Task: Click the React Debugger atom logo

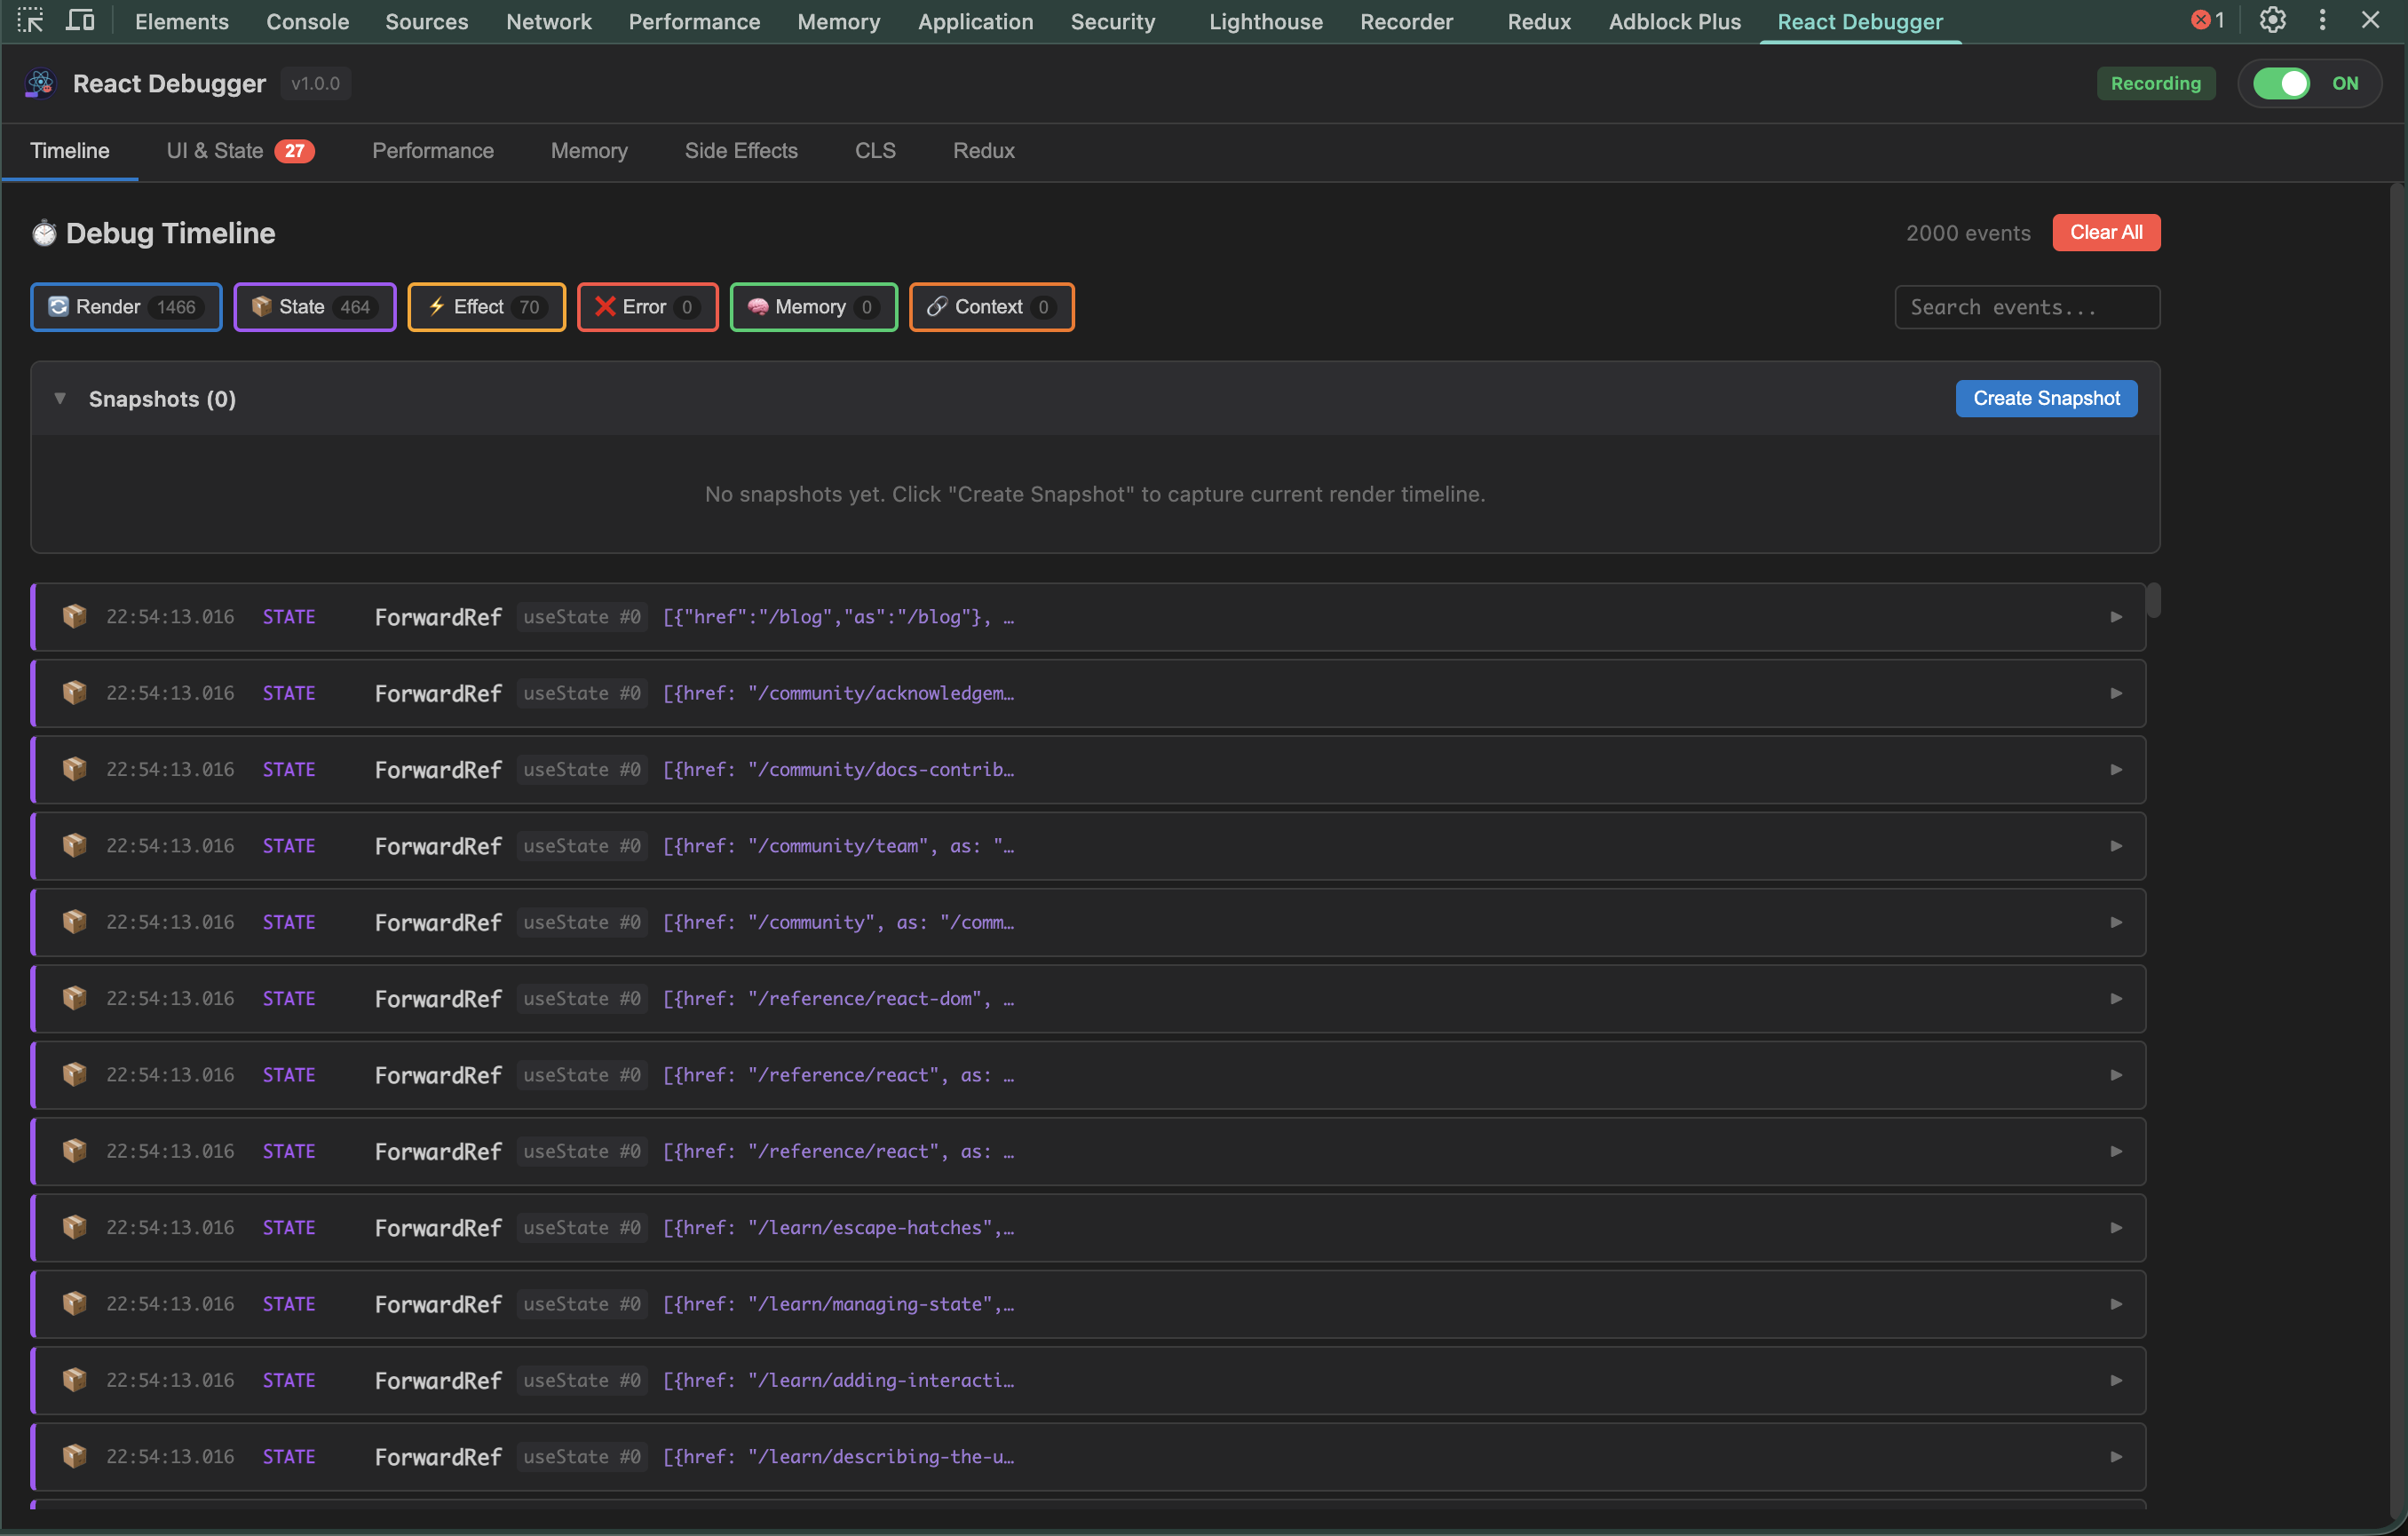Action: coord(38,83)
